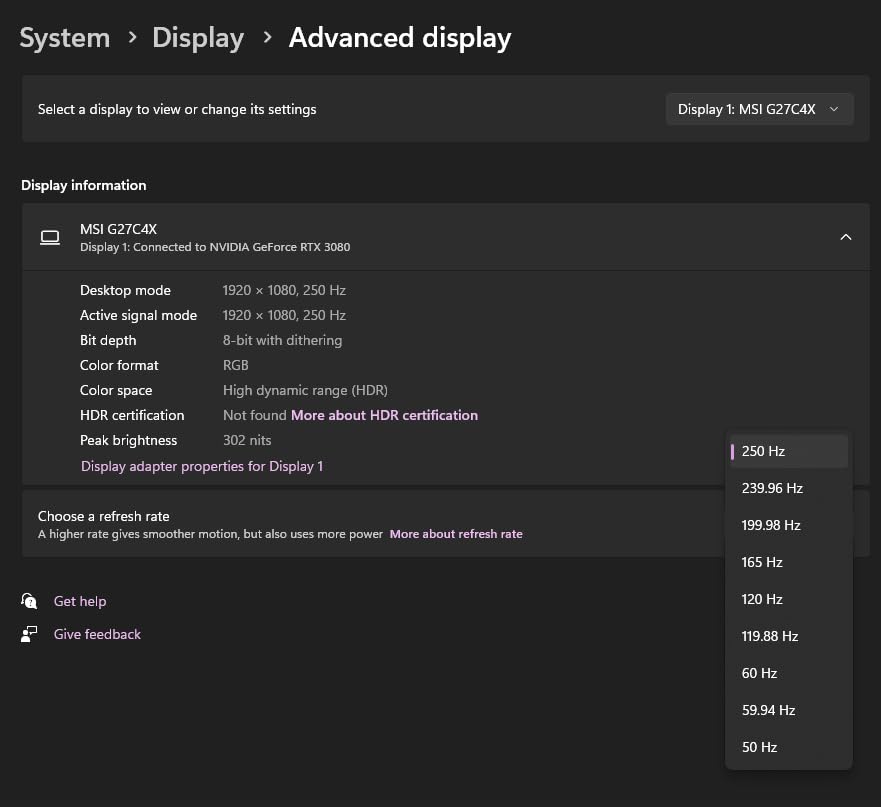
Task: Click the Get help headset icon
Action: [29, 601]
